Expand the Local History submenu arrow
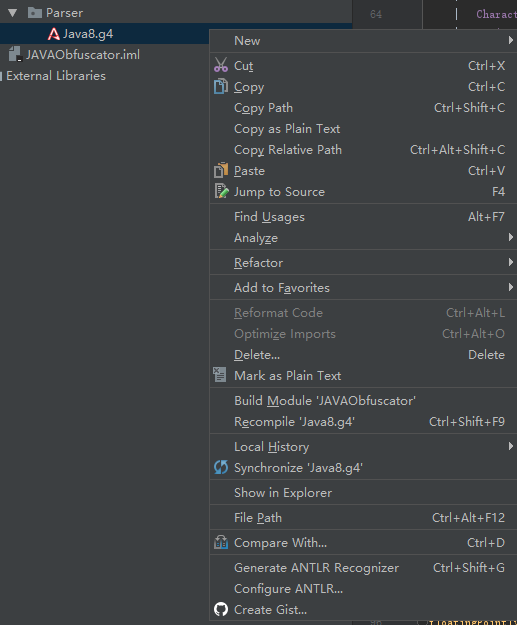 (511, 446)
